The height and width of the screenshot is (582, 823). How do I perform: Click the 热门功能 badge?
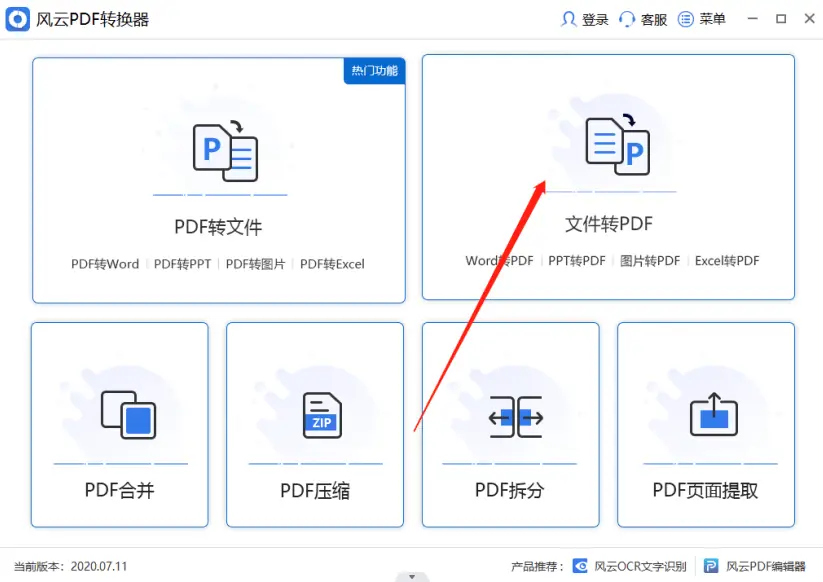[375, 71]
